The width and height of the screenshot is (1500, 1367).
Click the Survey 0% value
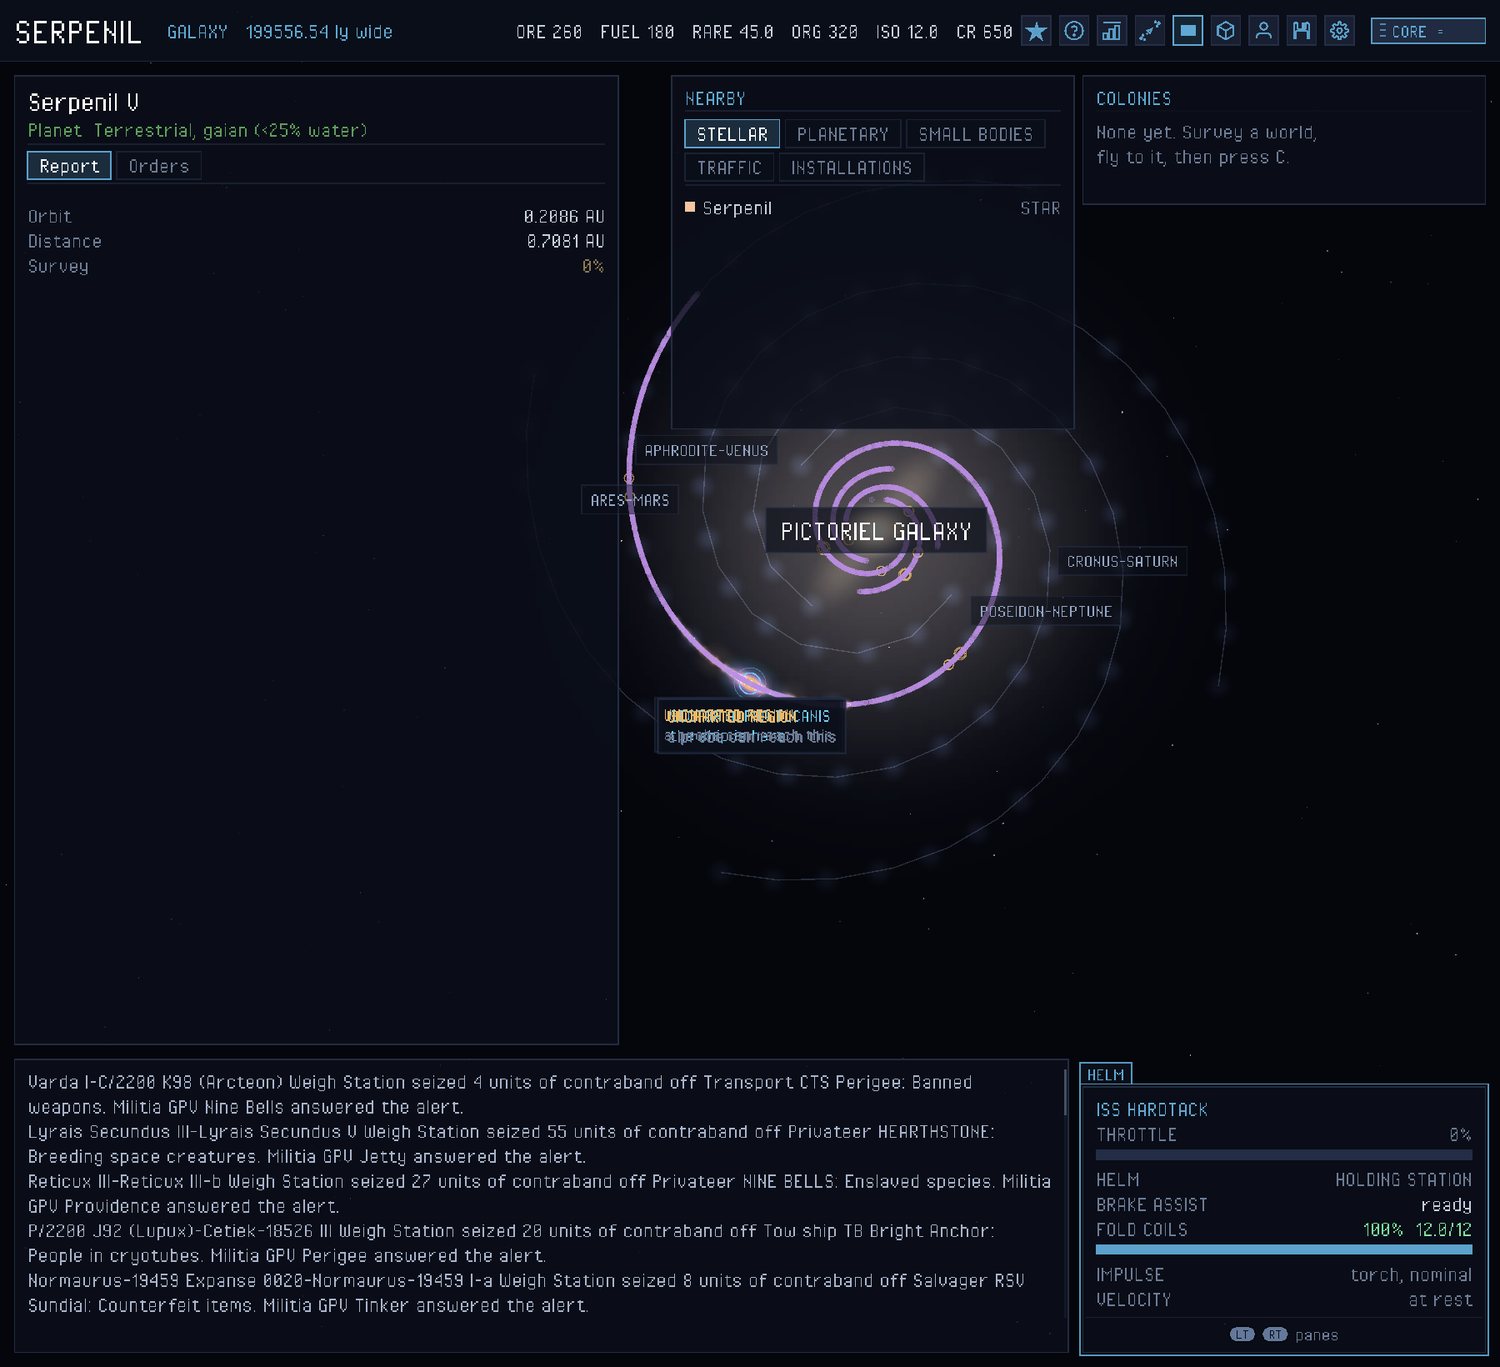pyautogui.click(x=593, y=266)
